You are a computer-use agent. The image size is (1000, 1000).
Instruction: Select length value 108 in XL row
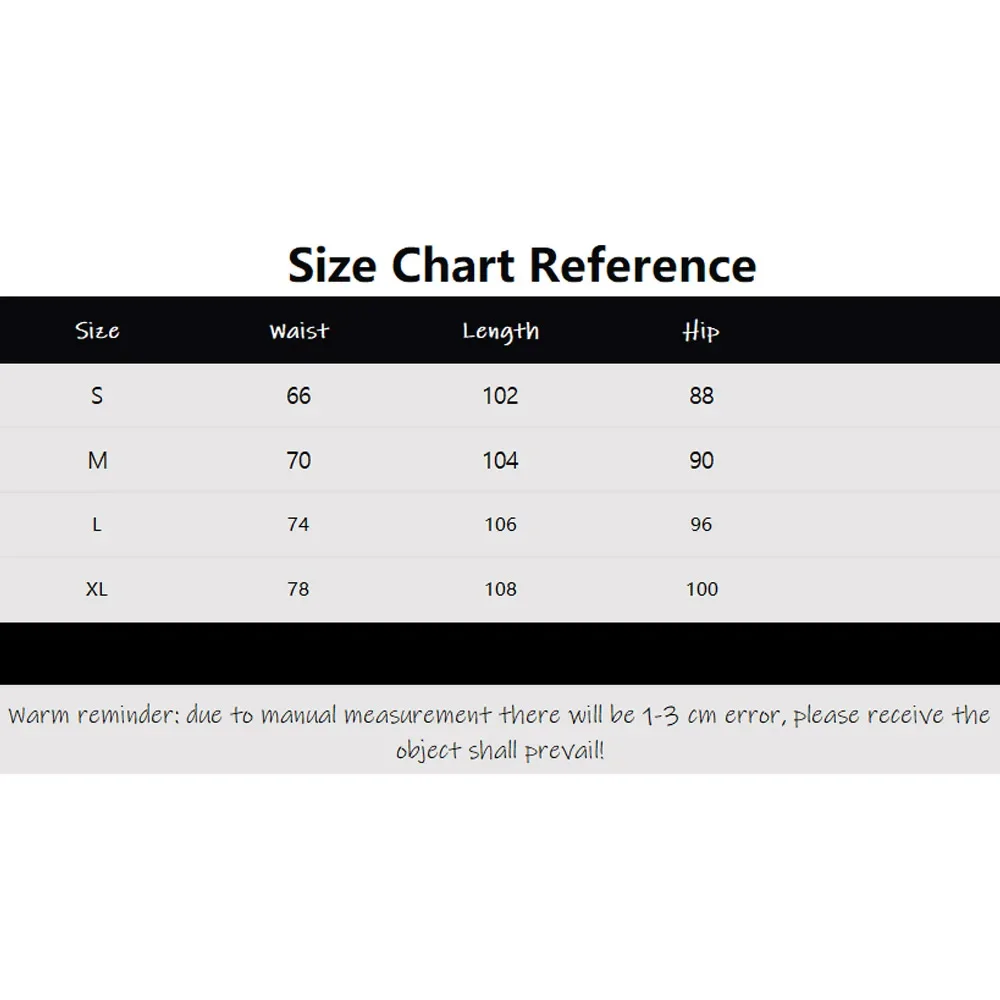coord(500,589)
